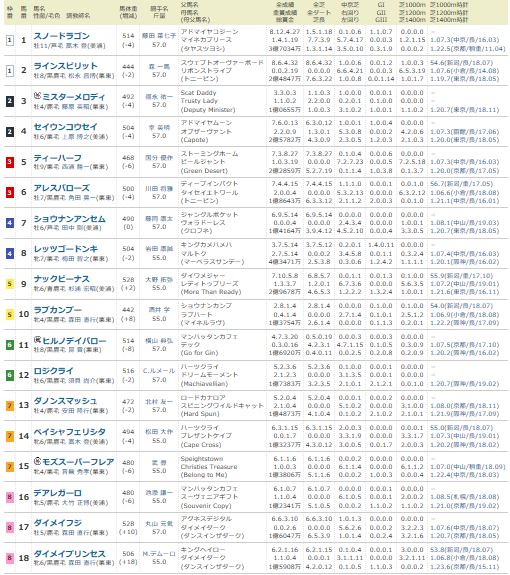Open the ラブカンプー horse name link
Image resolution: width=510 pixels, height=575 pixels.
click(58, 310)
